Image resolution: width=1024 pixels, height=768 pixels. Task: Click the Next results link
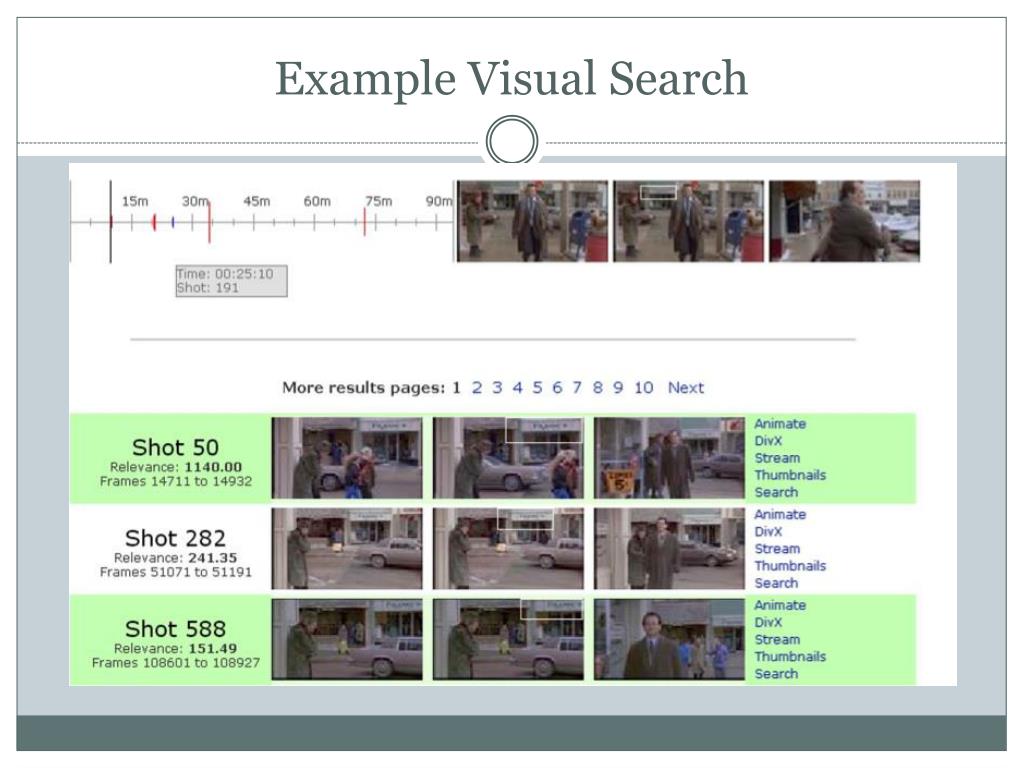click(x=686, y=388)
